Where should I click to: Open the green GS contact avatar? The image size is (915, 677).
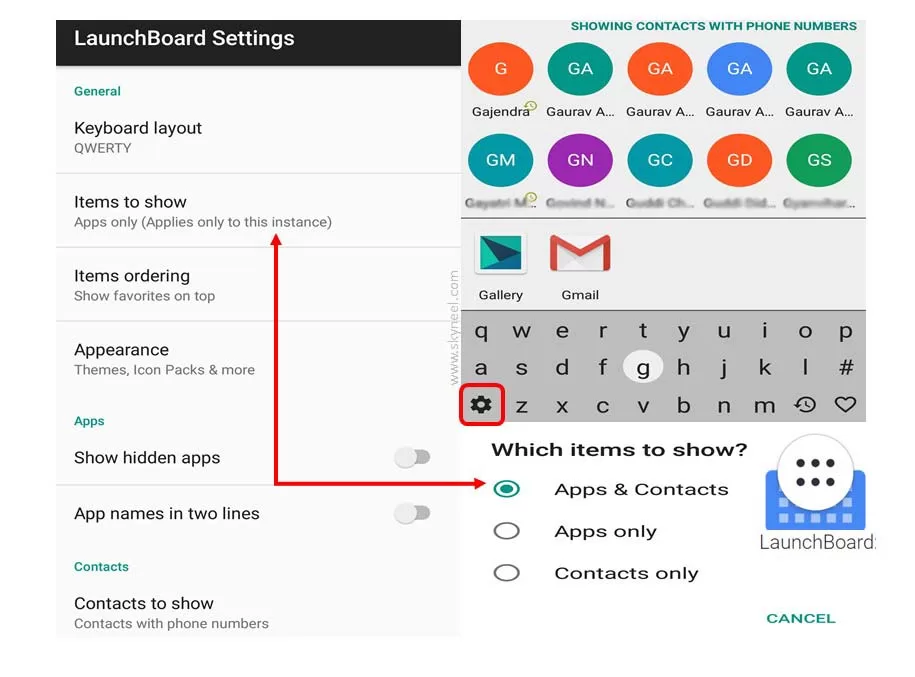(819, 160)
